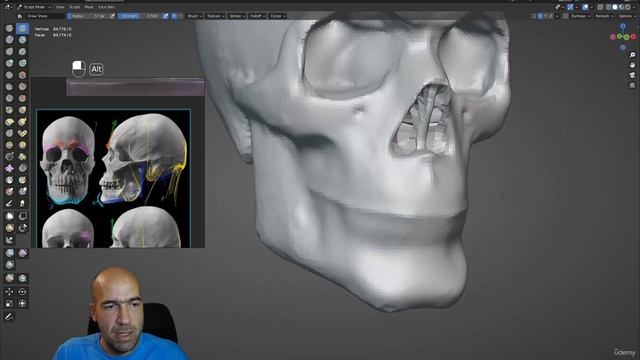Open the Remesh dropdown
This screenshot has height=360, width=640.
click(x=604, y=16)
